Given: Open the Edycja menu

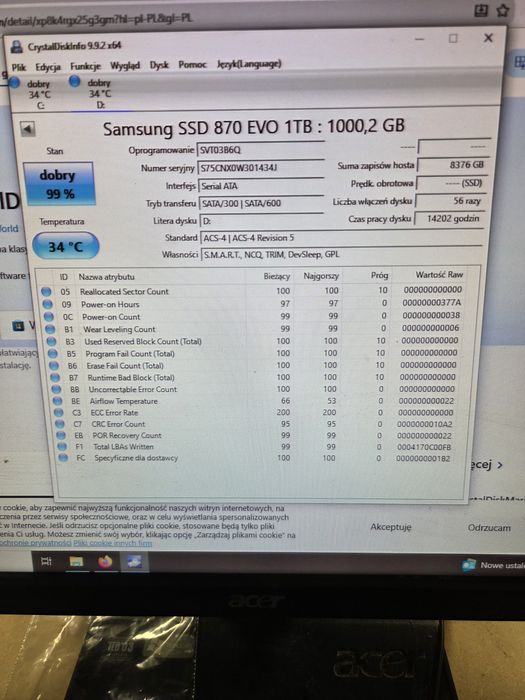Looking at the screenshot, I should click(48, 67).
